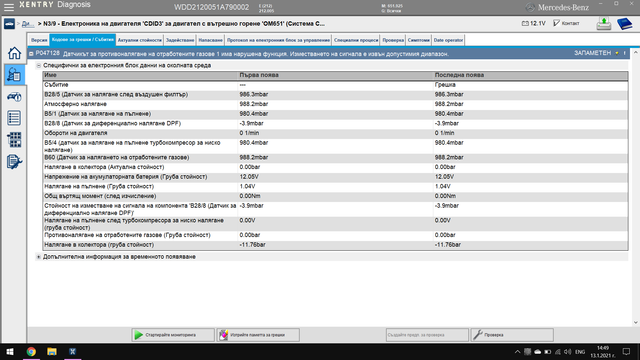640x360 pixels.
Task: Open the Специални процеси tab
Action: [x=356, y=40]
